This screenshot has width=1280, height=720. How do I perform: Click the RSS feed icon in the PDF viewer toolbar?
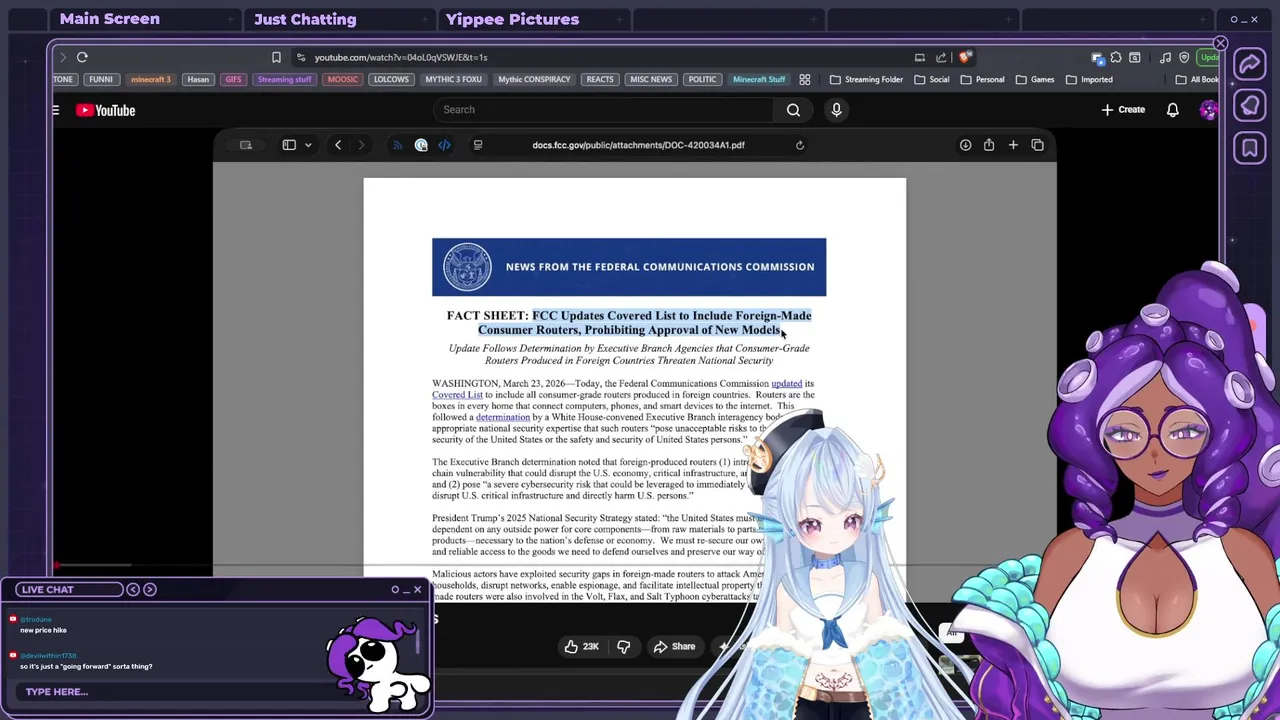pos(397,145)
